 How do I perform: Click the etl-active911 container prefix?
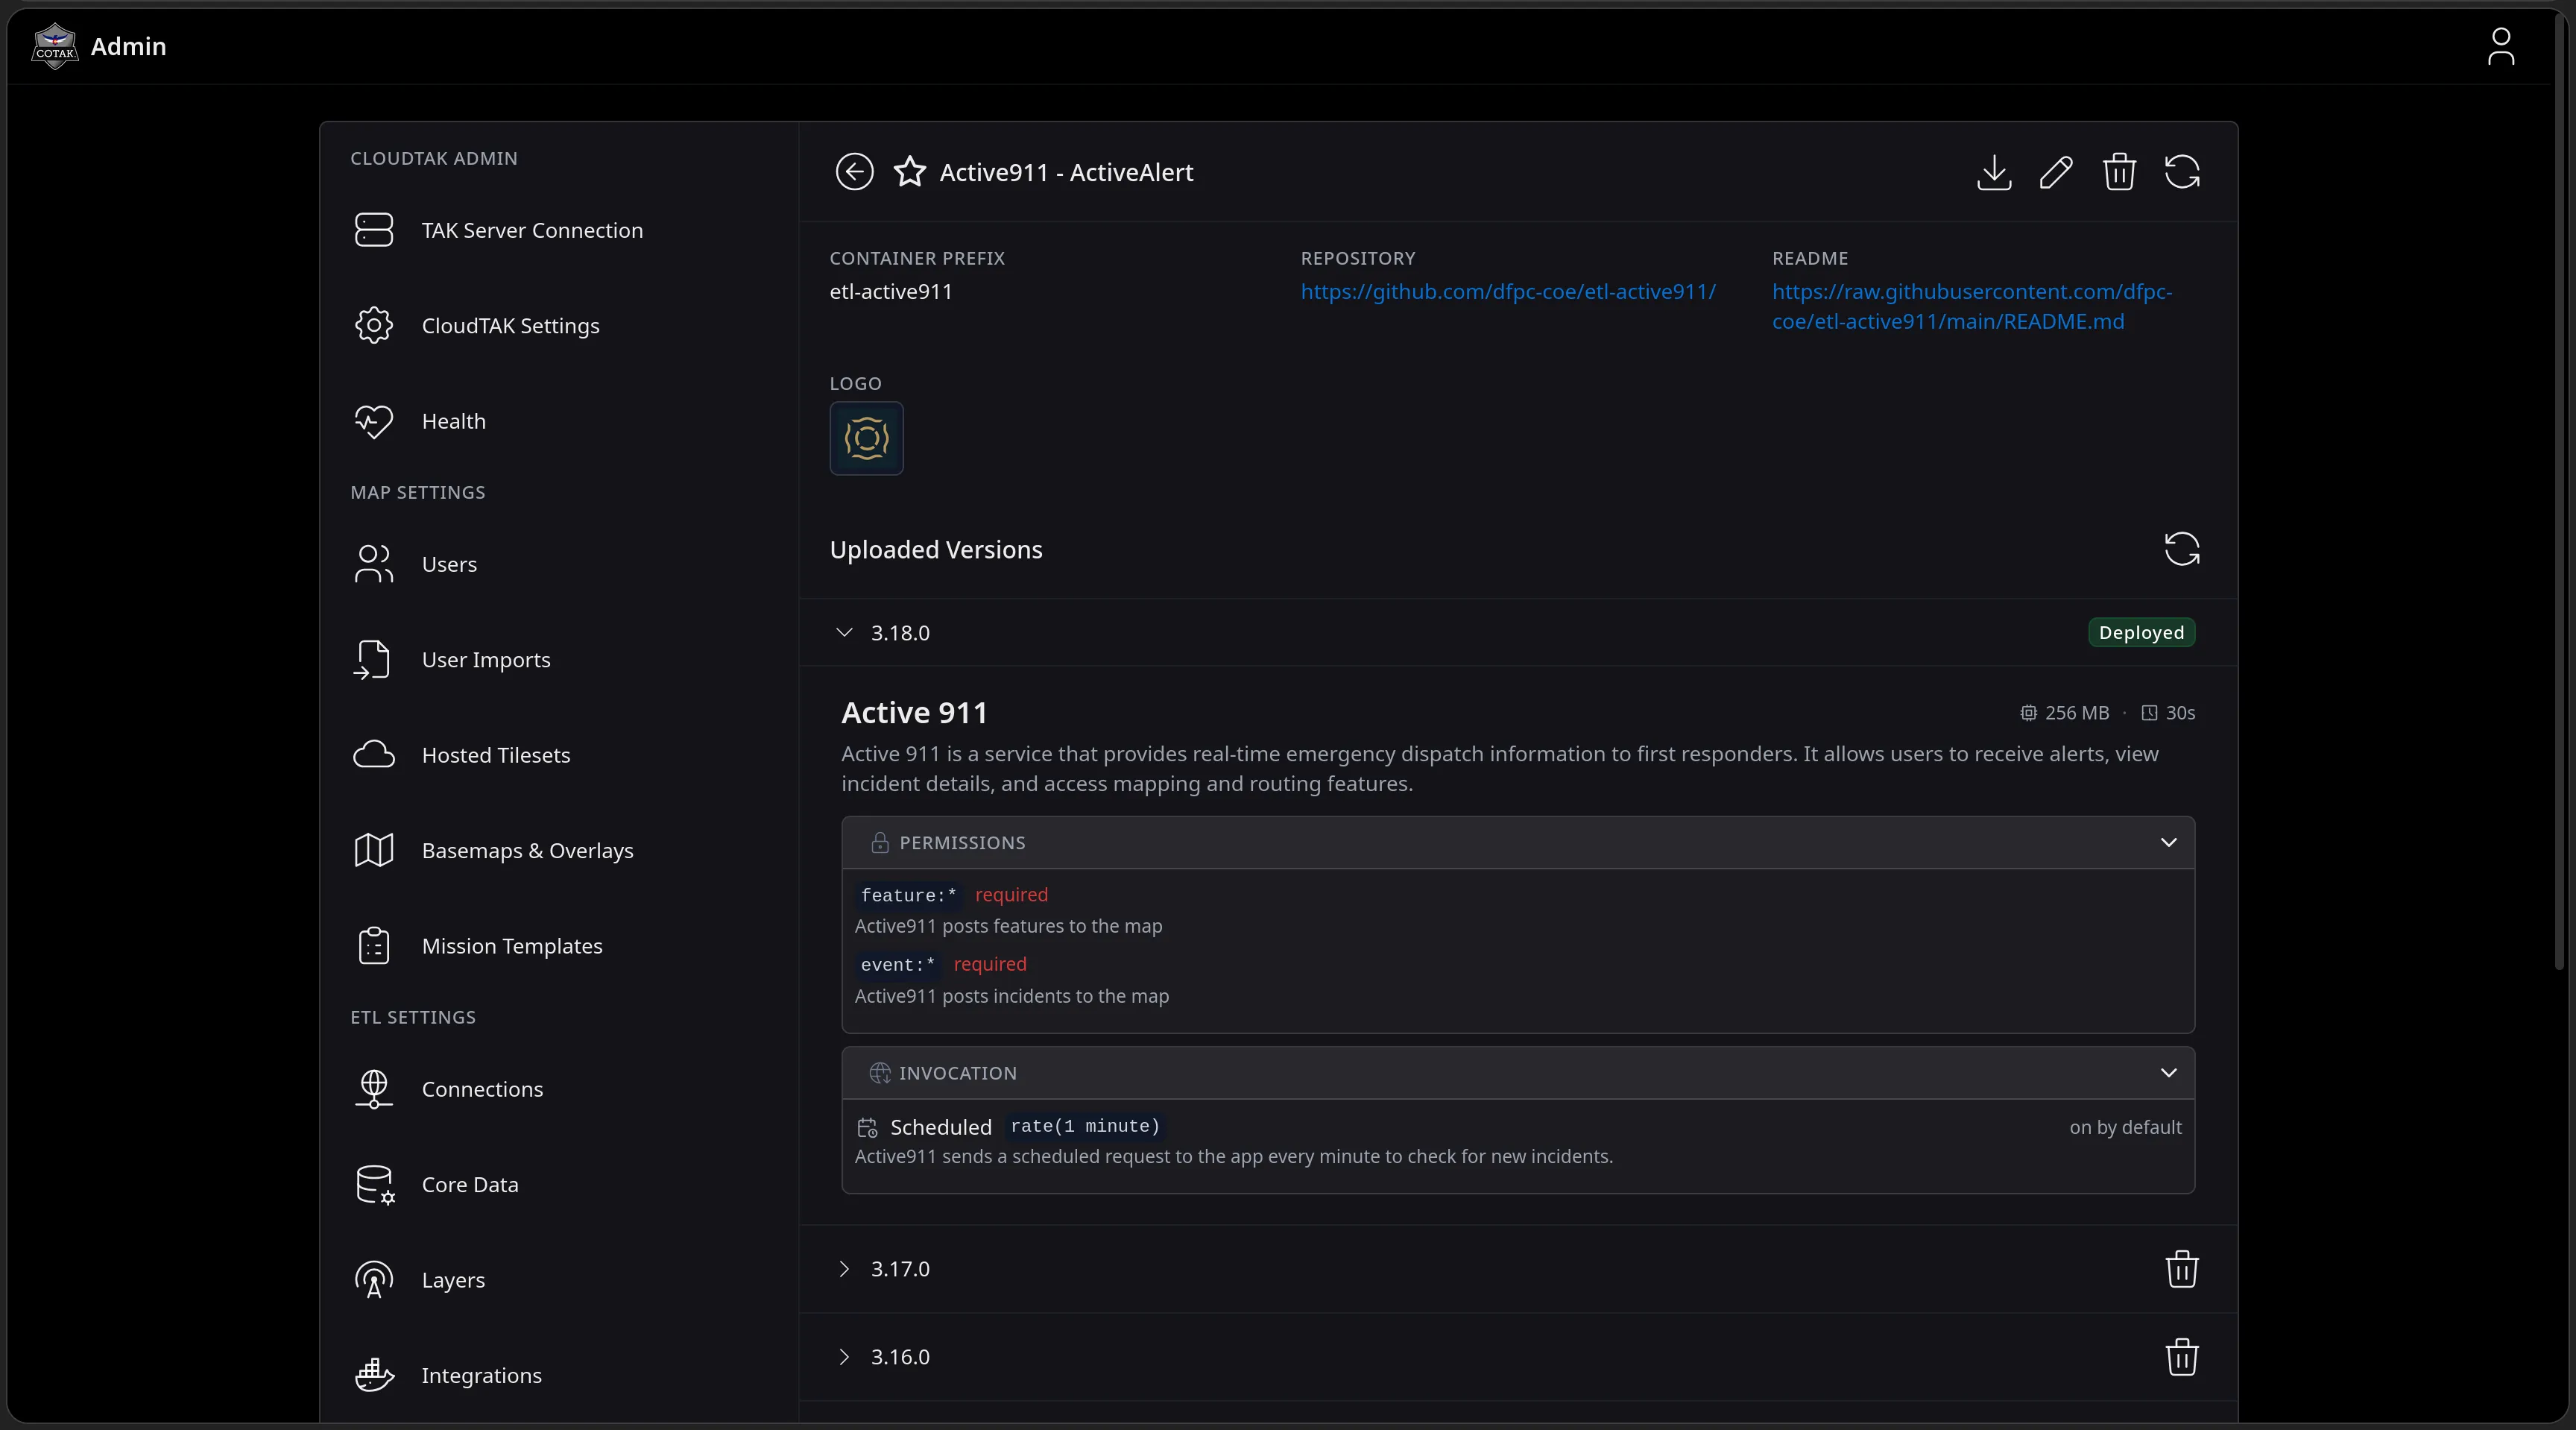(x=890, y=291)
